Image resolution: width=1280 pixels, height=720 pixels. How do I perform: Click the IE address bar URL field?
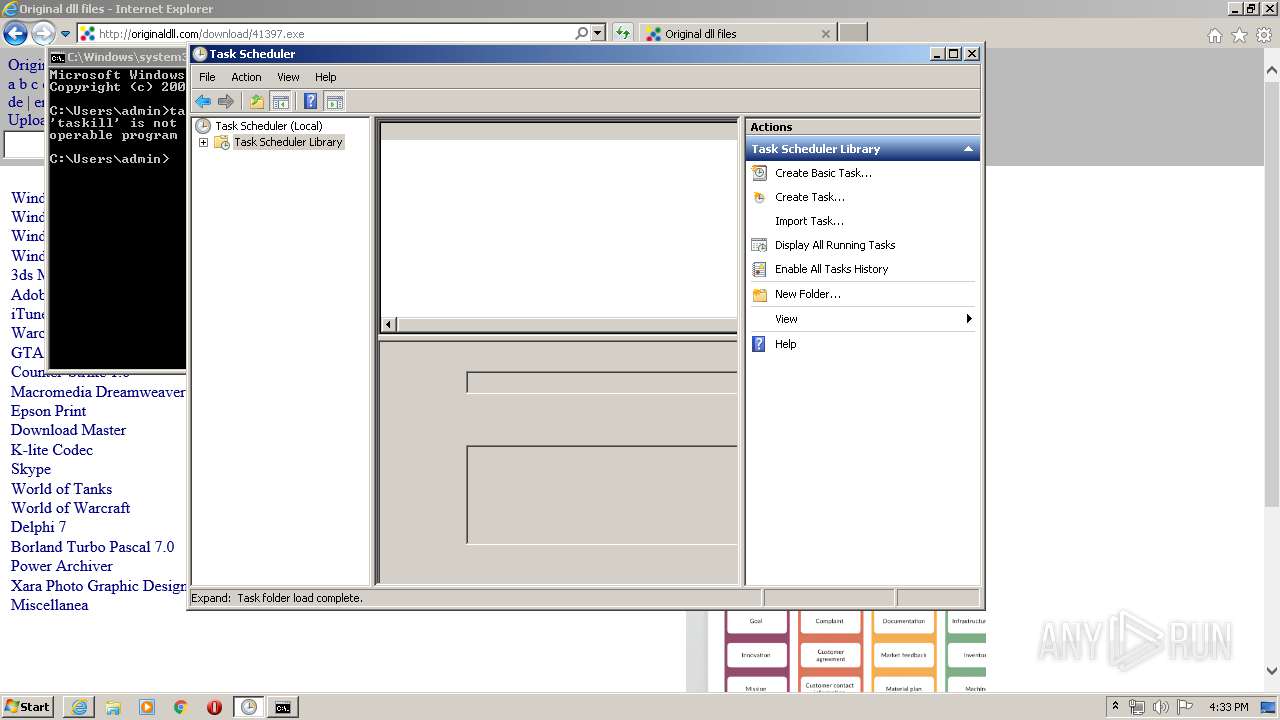point(335,33)
